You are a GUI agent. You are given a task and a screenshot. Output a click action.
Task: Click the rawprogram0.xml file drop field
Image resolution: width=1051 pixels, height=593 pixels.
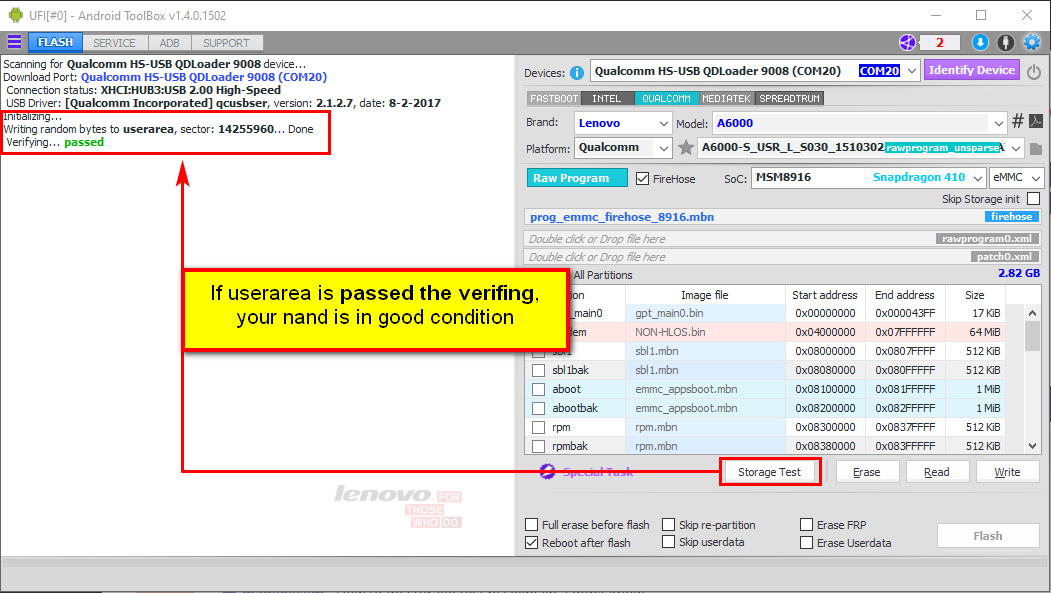click(782, 239)
